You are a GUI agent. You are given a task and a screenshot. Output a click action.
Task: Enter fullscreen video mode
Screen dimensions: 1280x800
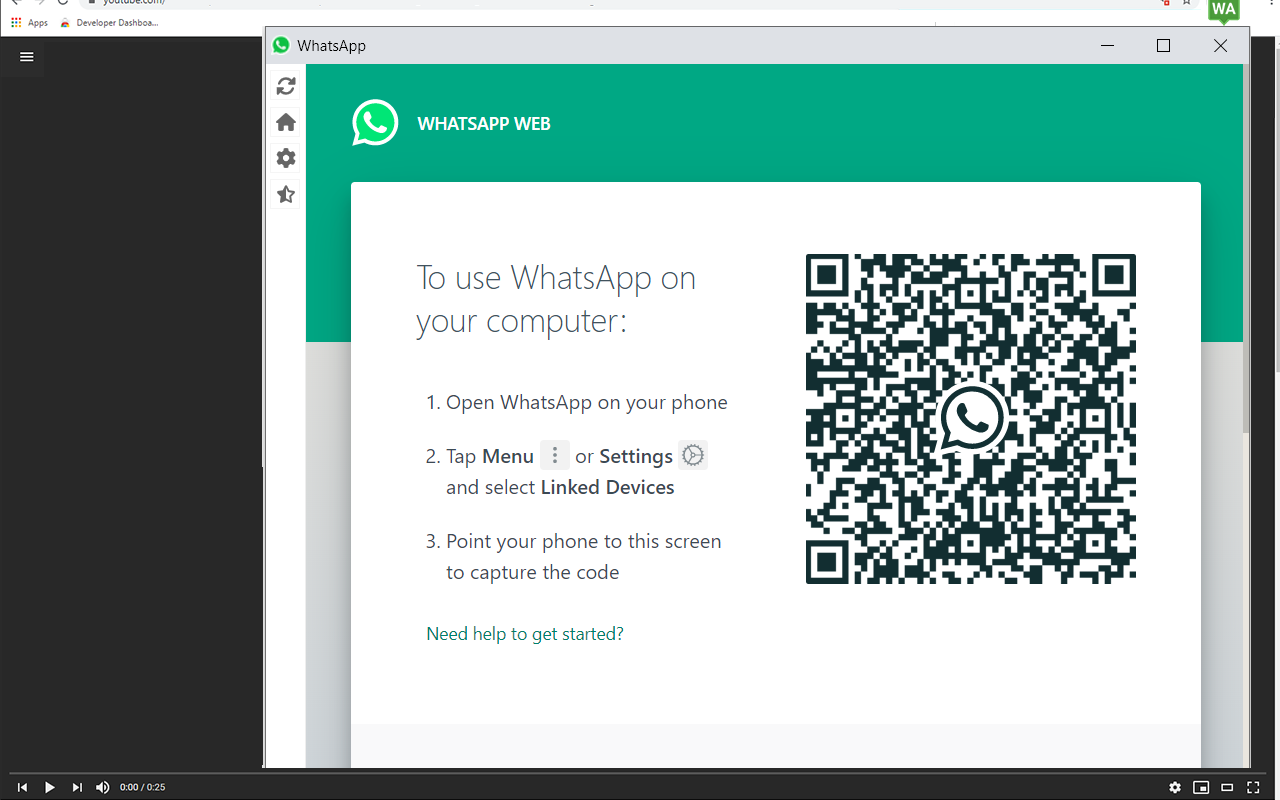point(1253,788)
